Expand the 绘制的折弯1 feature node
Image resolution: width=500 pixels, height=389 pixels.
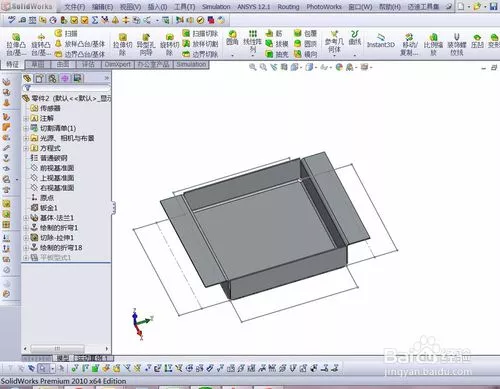(x=26, y=228)
